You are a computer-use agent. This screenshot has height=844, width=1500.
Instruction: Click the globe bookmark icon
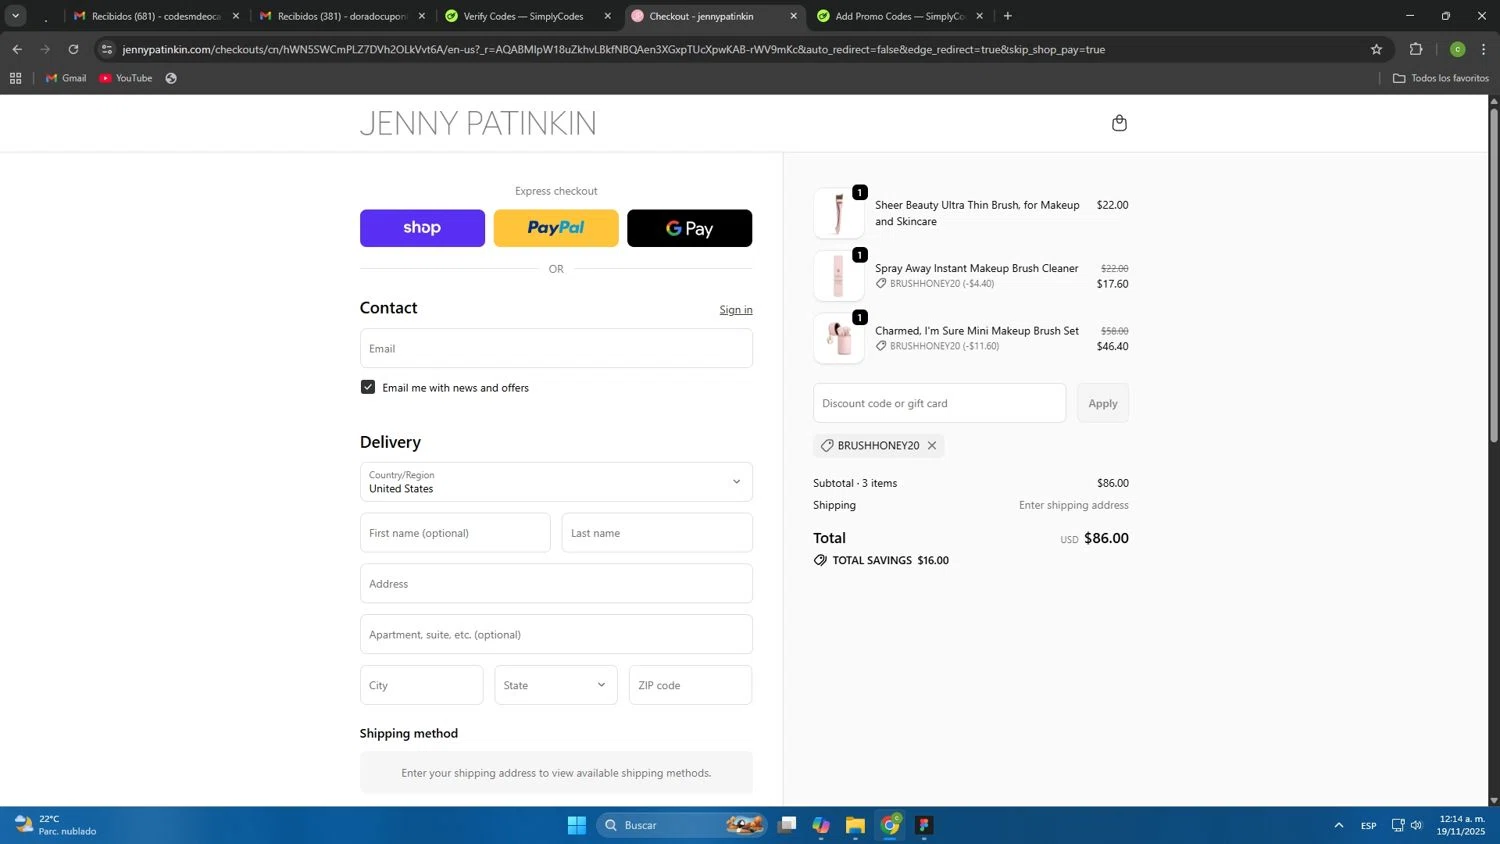[171, 78]
